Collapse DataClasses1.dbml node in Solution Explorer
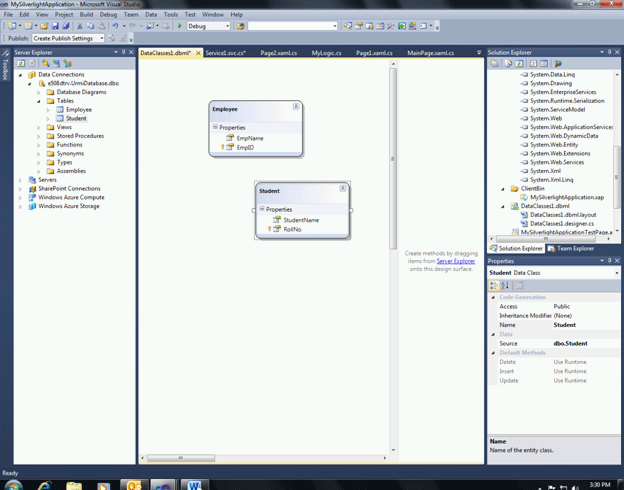The height and width of the screenshot is (490, 624). (503, 206)
